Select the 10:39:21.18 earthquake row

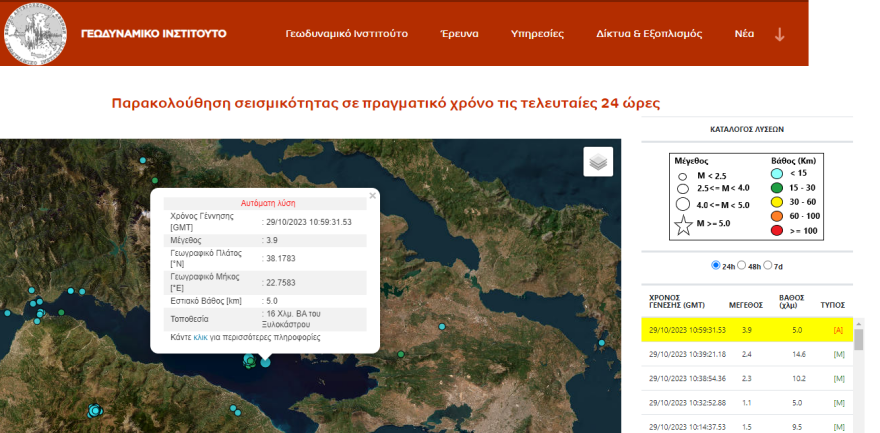click(x=747, y=354)
